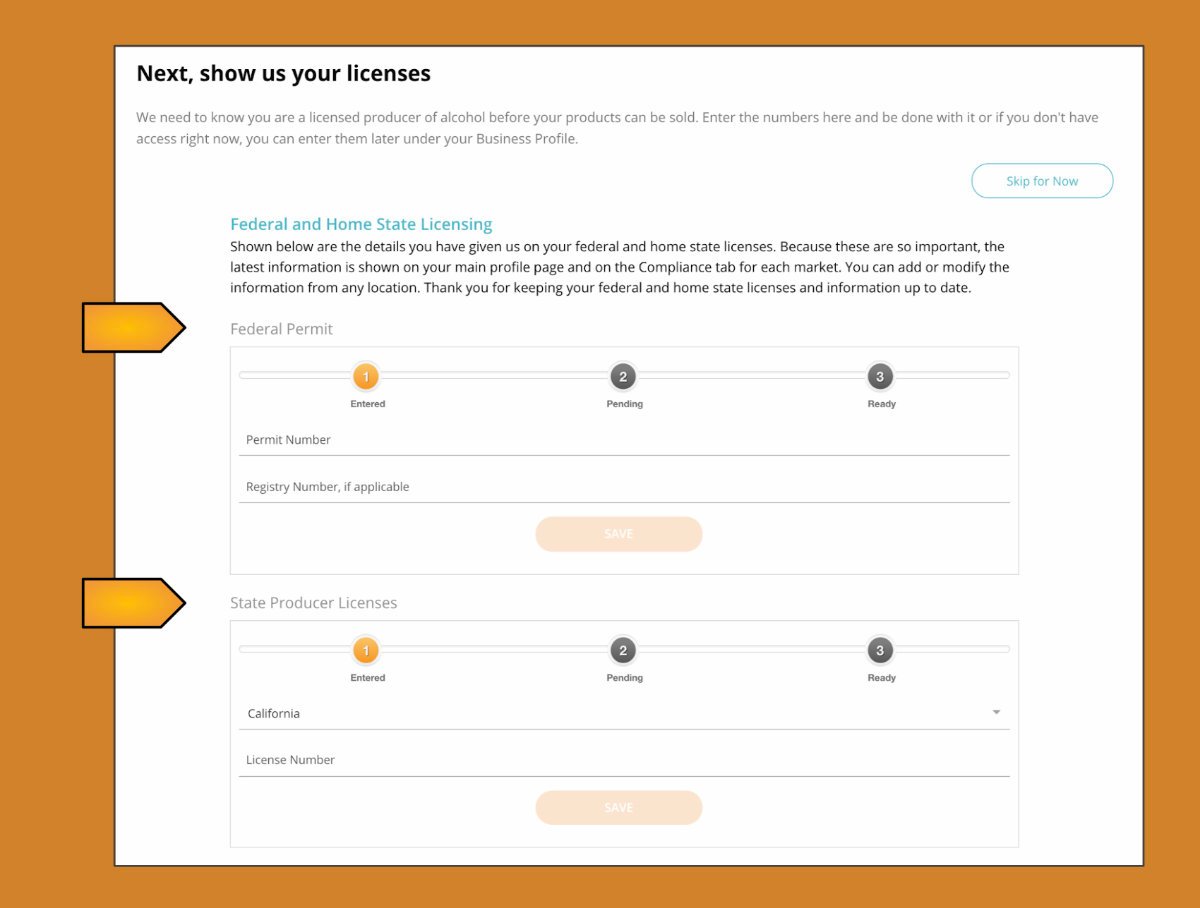Click step 2 Pending circle under Federal Permit
Screen dimensions: 1200x908
[623, 376]
